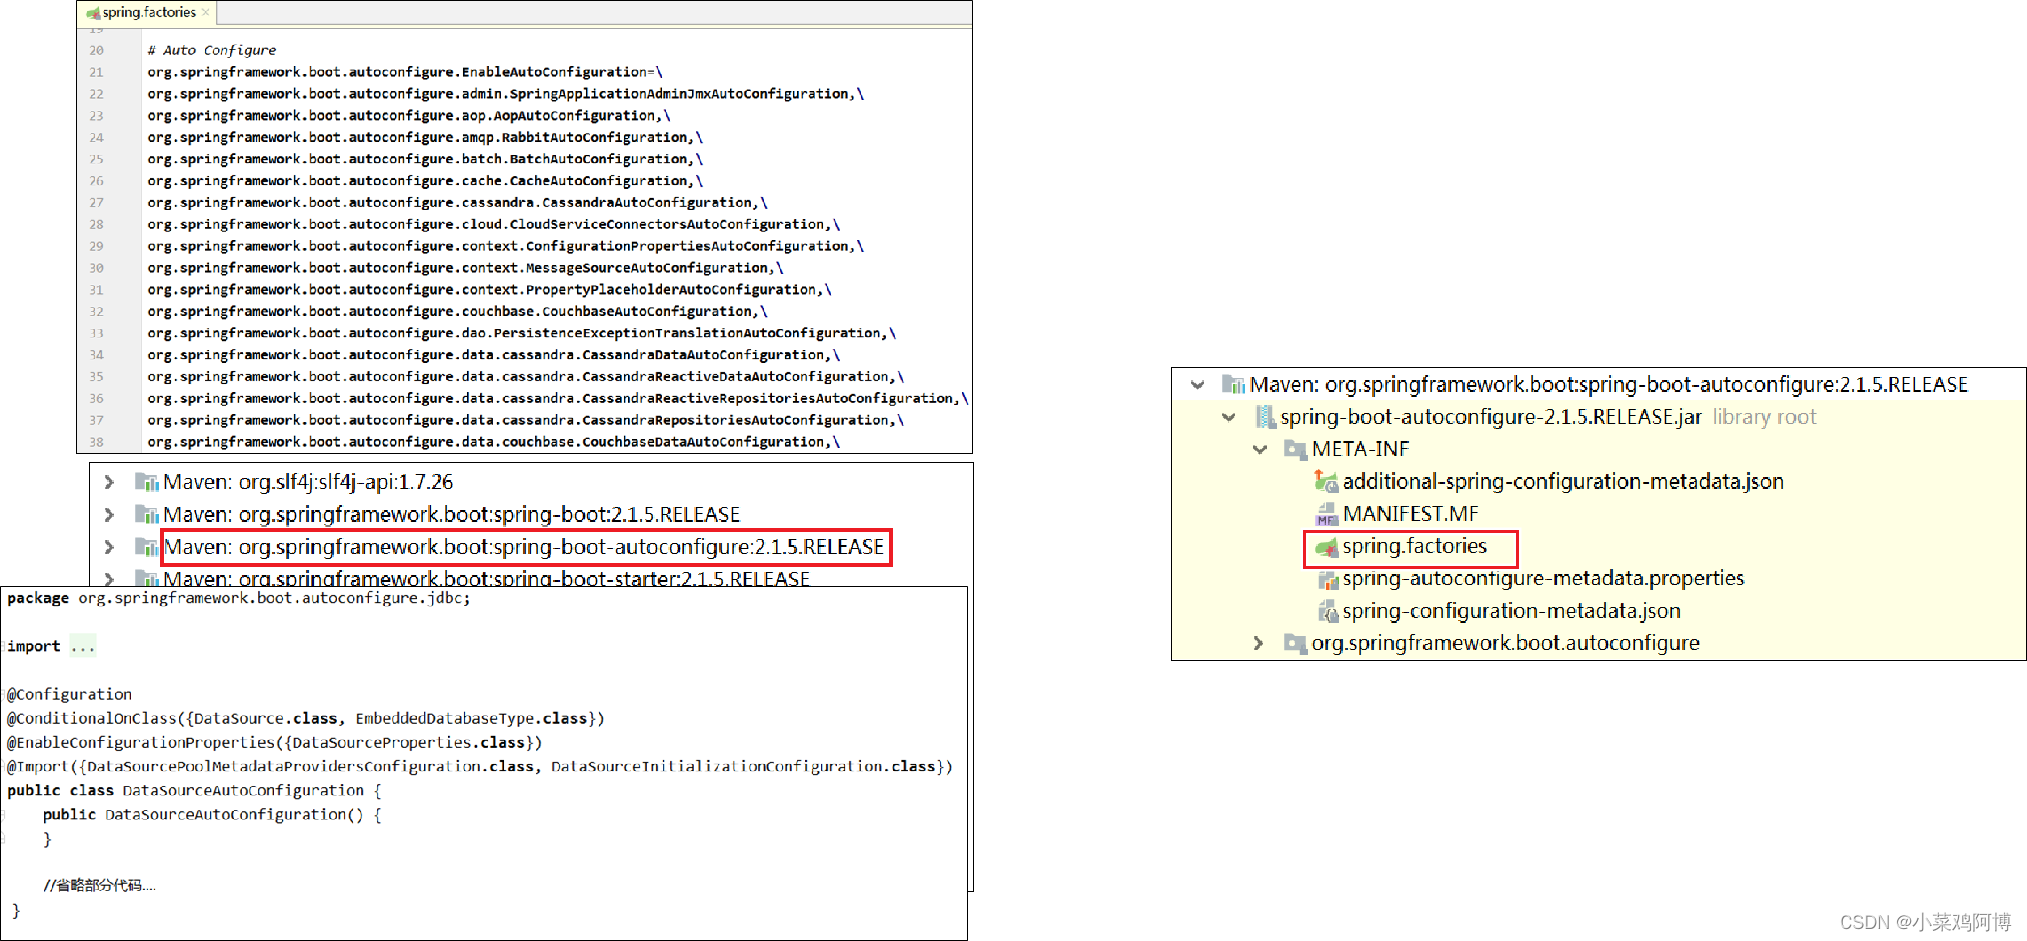Click the @EnableConfigurationProperties annotation line
Screen dimensions: 2027x941
pos(274,743)
